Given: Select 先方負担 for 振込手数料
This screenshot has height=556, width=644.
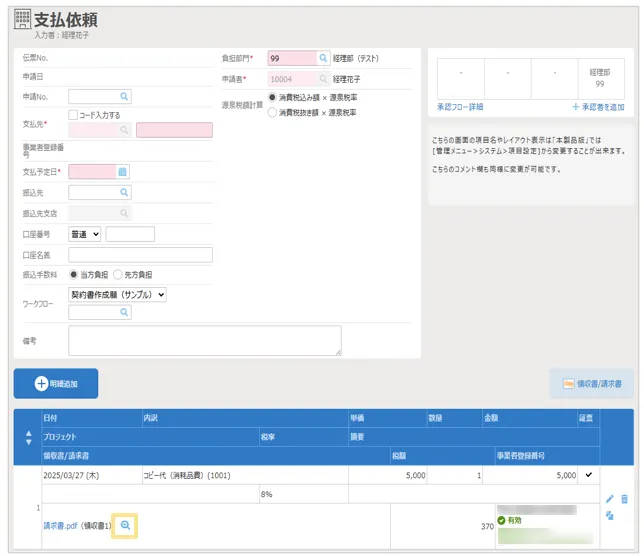Looking at the screenshot, I should [x=118, y=274].
